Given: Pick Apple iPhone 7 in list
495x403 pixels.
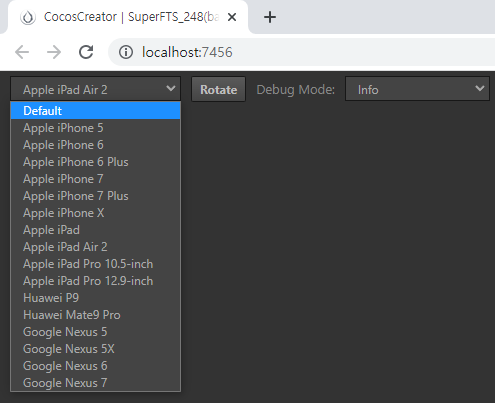Looking at the screenshot, I should click(x=96, y=179).
